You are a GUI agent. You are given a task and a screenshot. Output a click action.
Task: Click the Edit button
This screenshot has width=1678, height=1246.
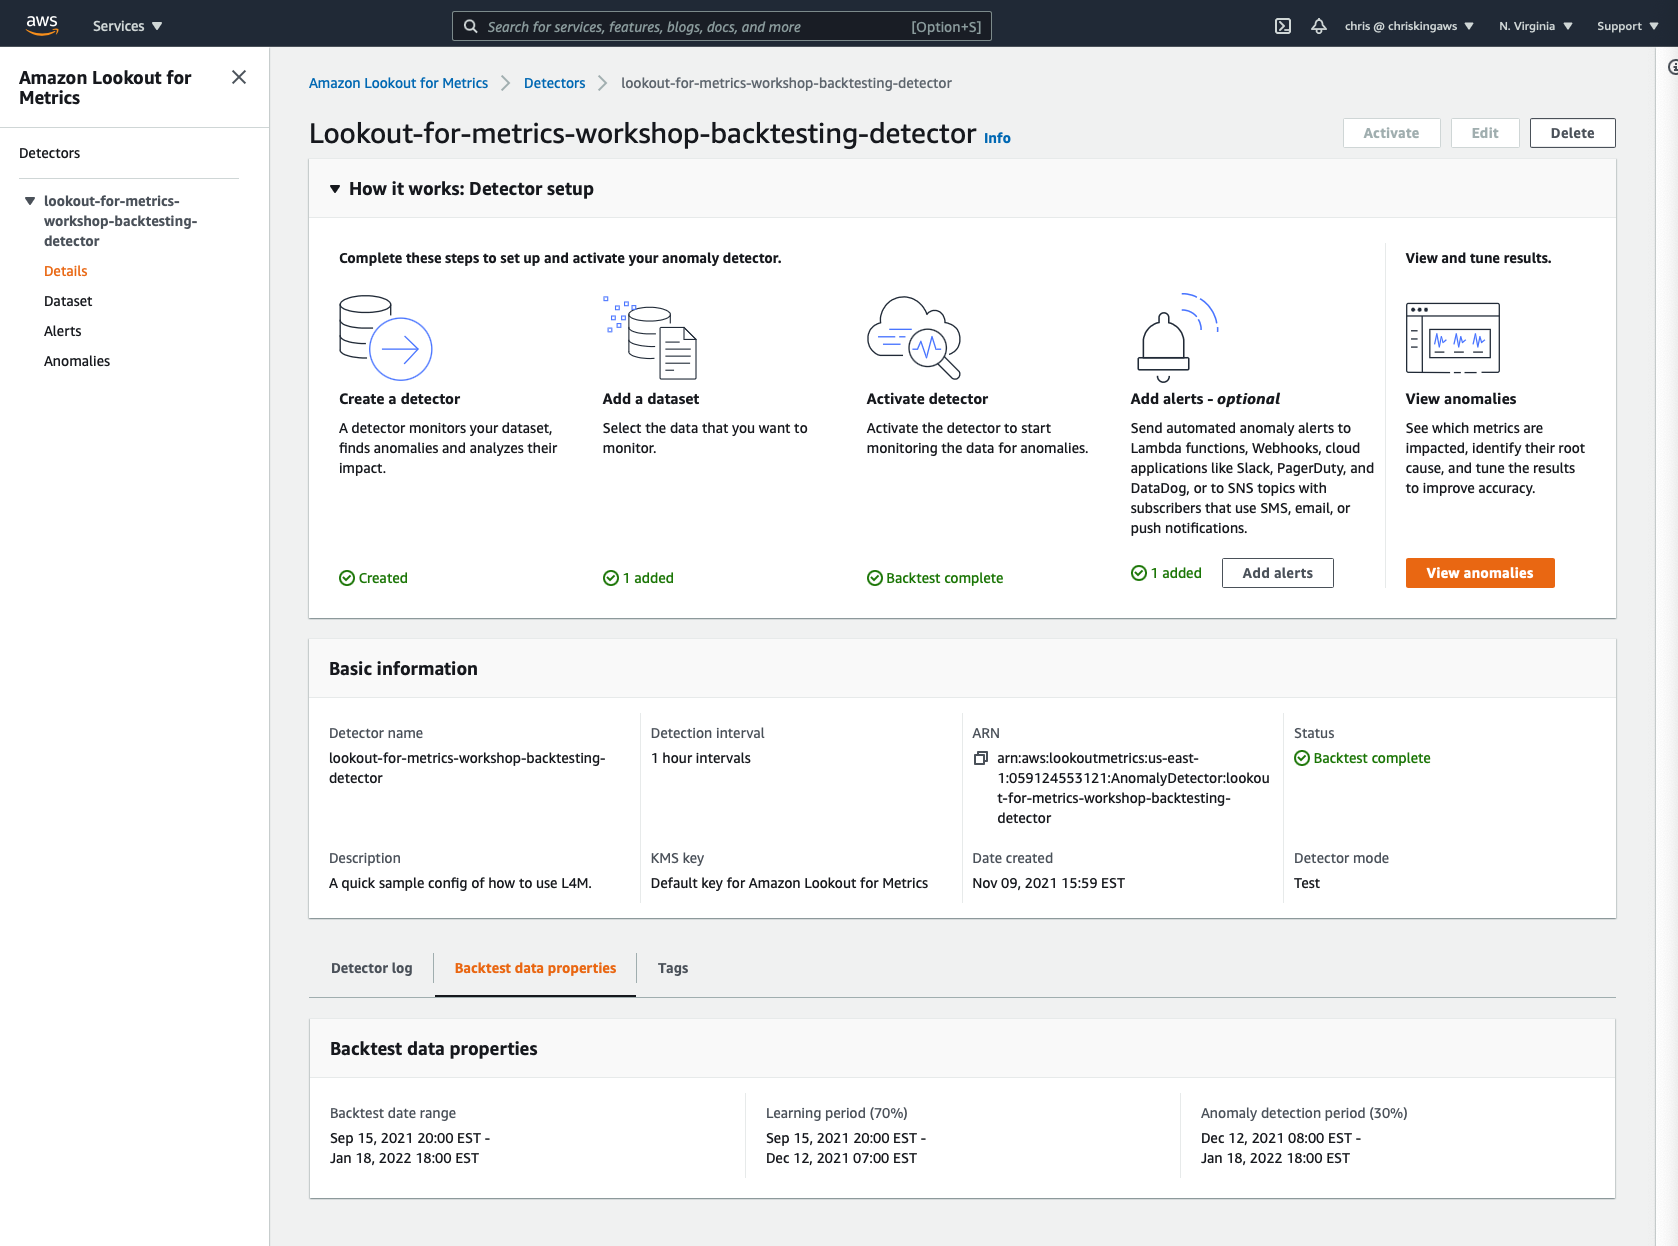point(1485,133)
